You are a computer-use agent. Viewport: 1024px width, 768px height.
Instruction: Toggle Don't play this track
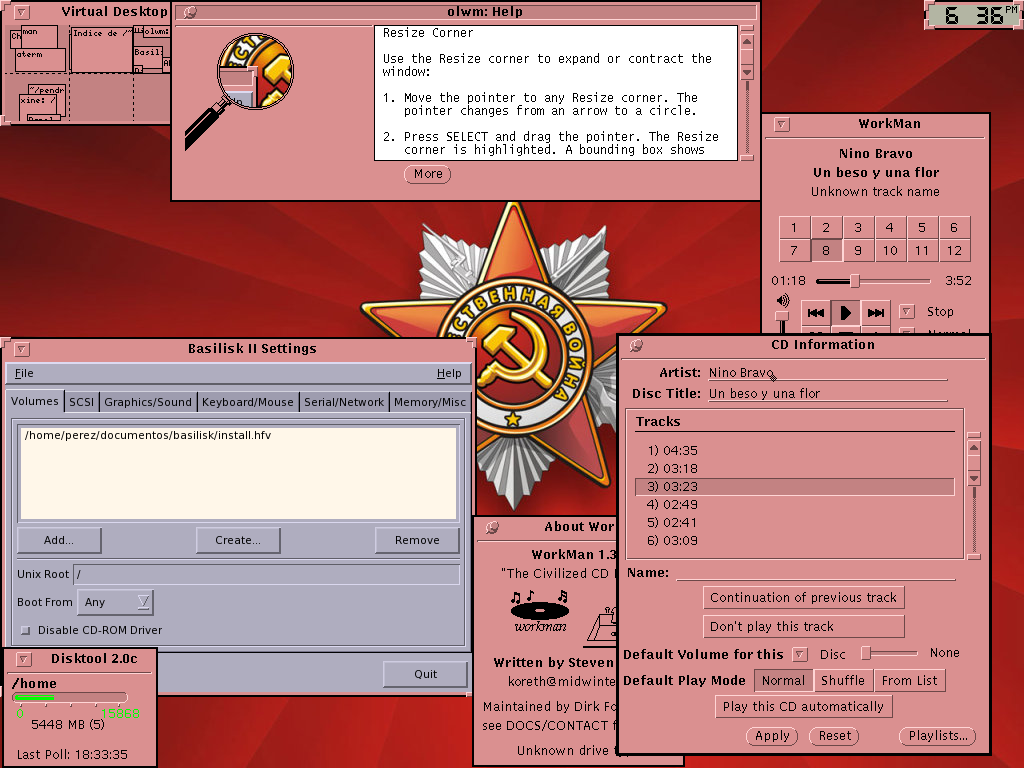point(803,627)
